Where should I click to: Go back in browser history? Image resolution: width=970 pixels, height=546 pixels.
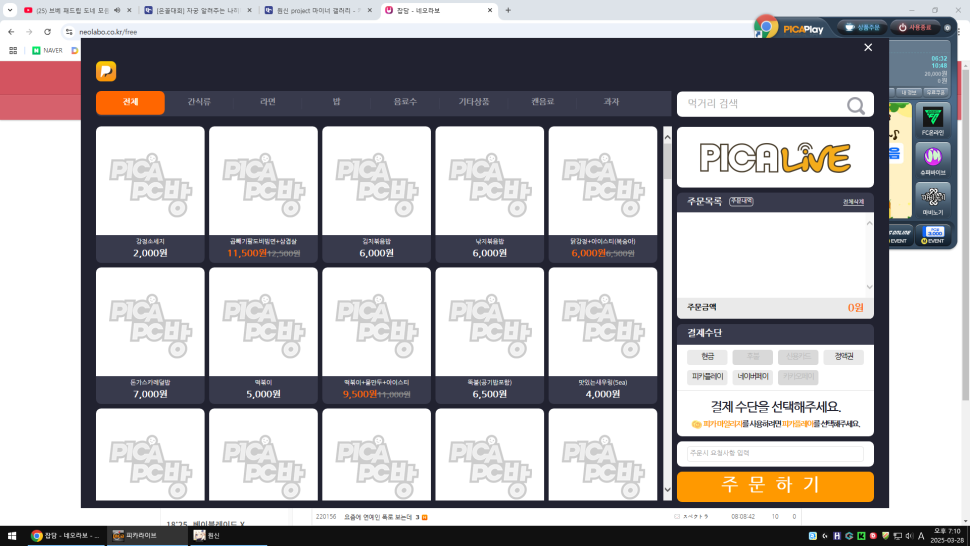click(x=11, y=32)
